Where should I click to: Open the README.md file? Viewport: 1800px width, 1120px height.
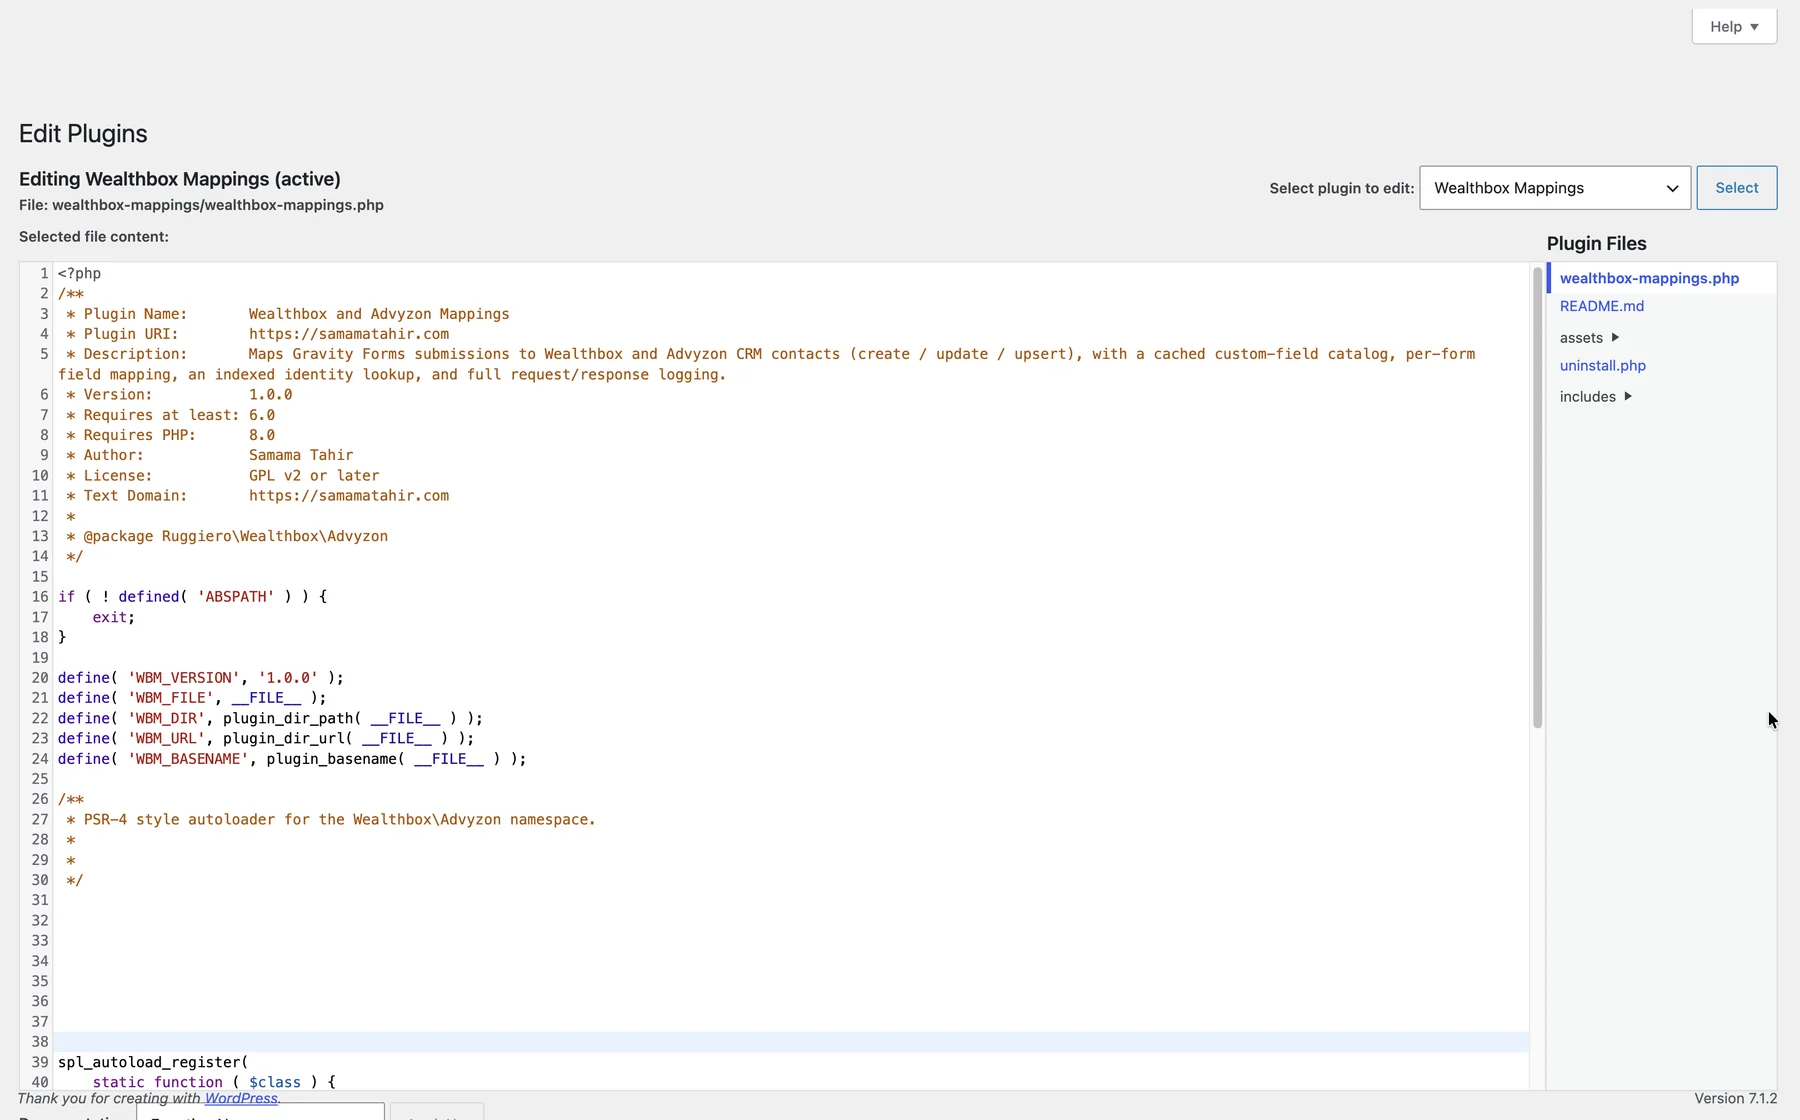point(1602,306)
